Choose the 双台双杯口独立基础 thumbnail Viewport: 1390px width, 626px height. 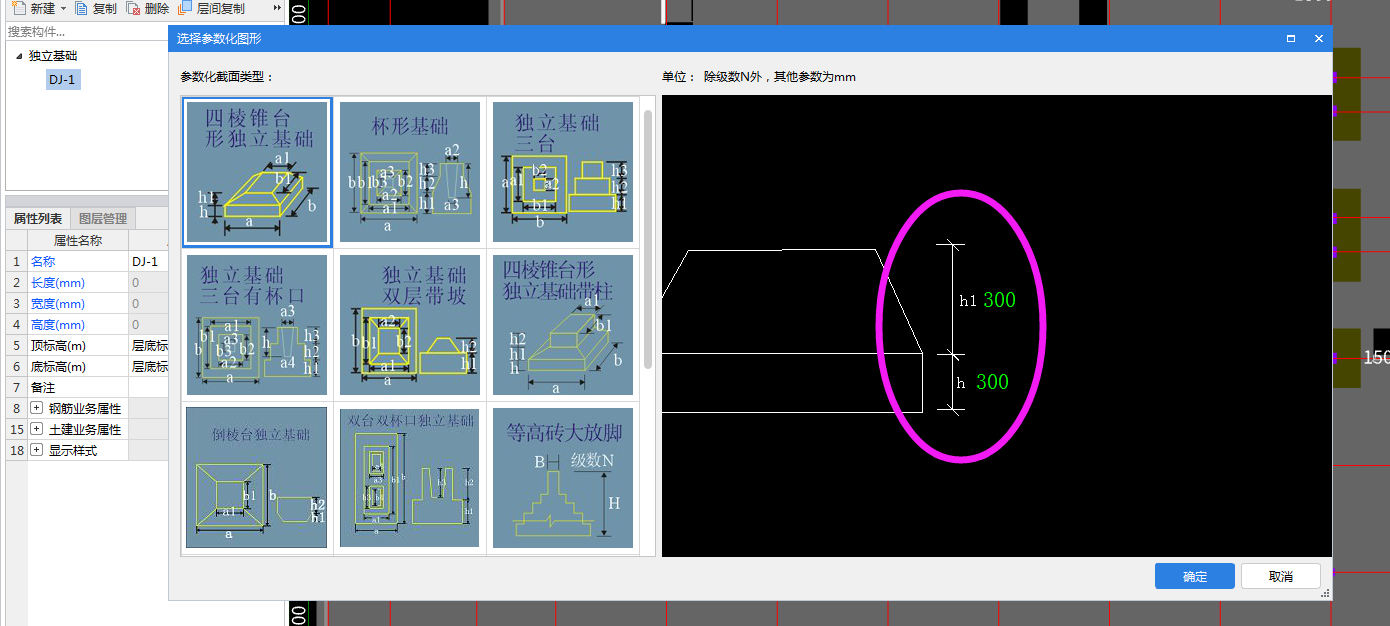[x=410, y=478]
